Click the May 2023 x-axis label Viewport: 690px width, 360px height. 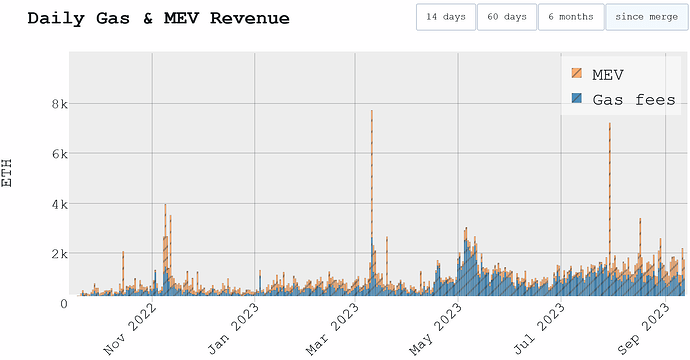click(436, 329)
